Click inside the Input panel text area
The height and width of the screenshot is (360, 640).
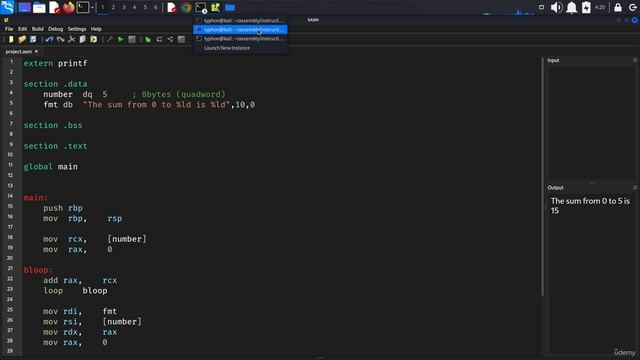pyautogui.click(x=591, y=122)
